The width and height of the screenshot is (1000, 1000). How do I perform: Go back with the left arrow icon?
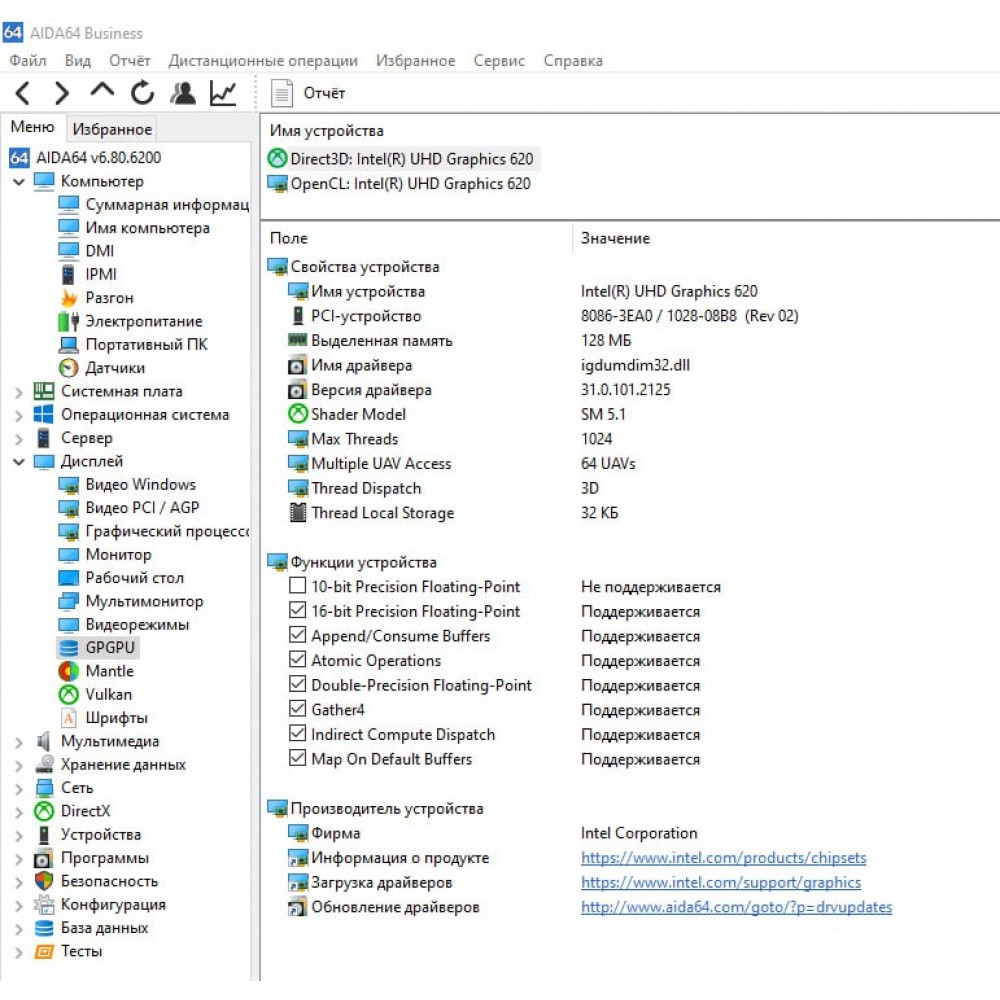click(22, 93)
